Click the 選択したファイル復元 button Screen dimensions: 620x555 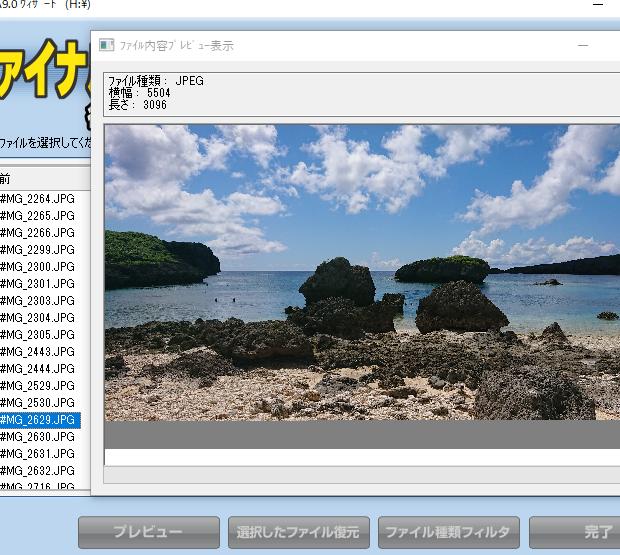pos(298,532)
